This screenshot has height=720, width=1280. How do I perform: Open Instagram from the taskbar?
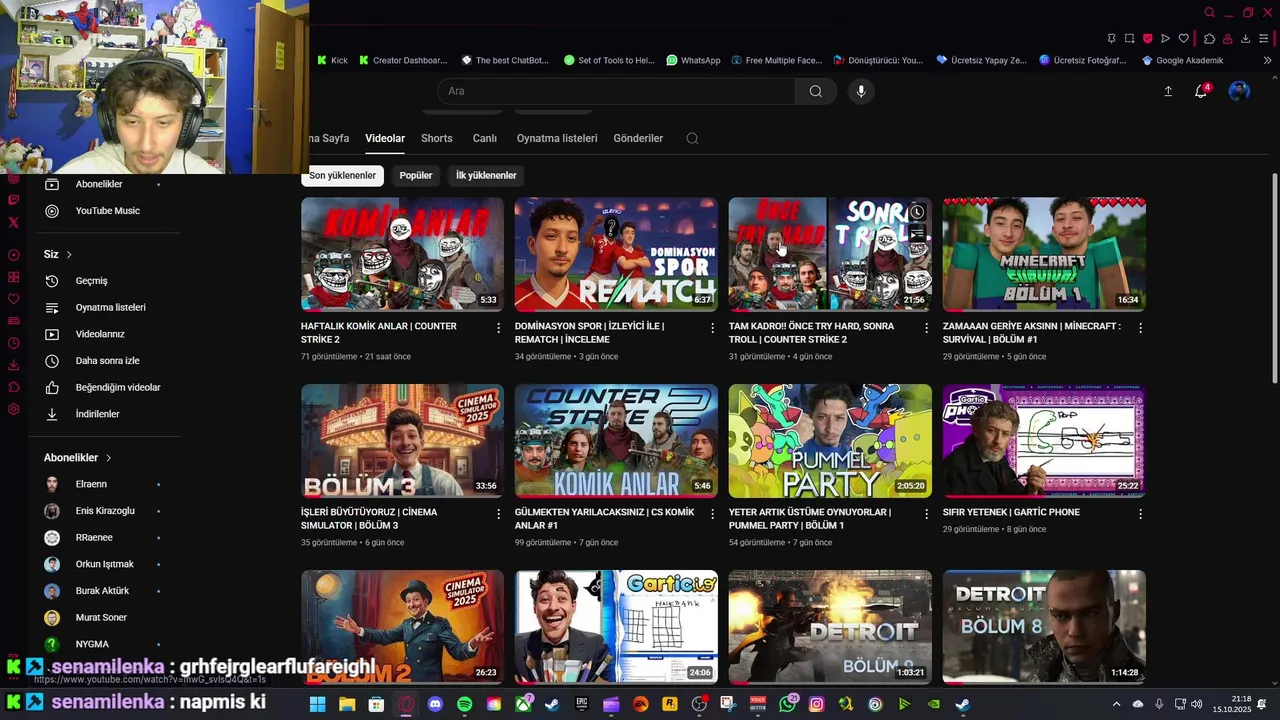coord(816,704)
